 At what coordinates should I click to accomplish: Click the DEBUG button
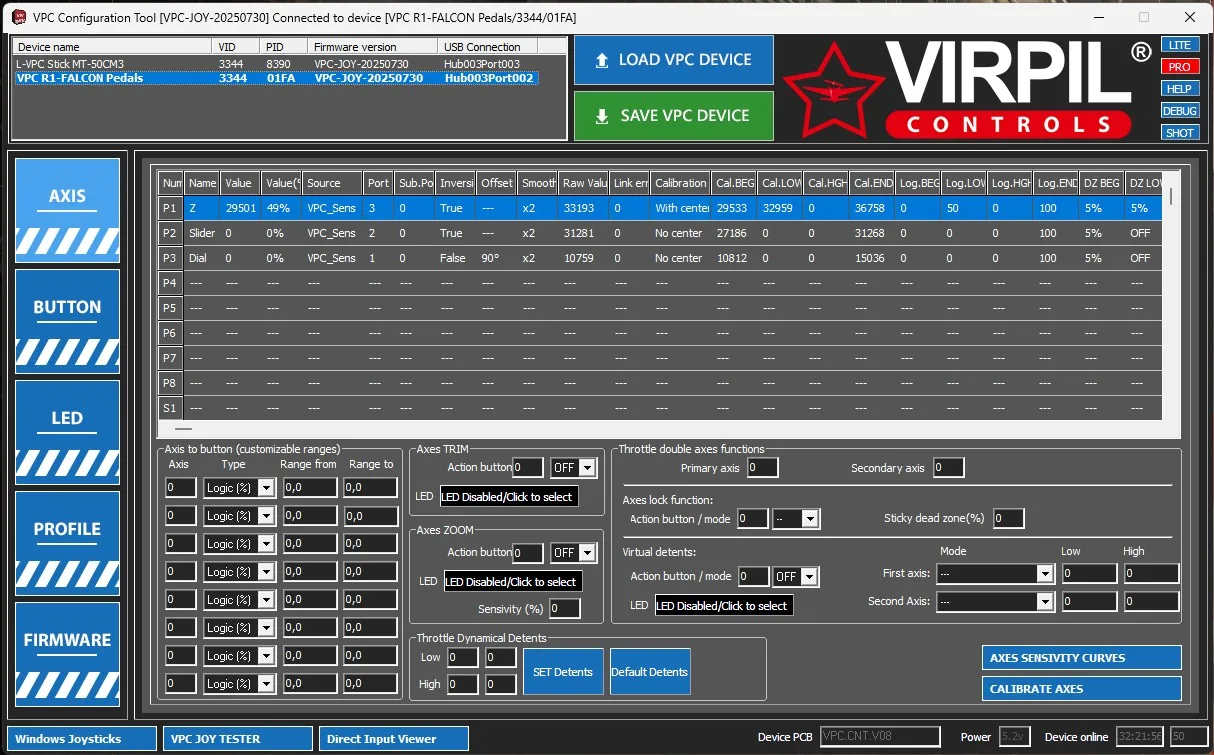(1180, 111)
